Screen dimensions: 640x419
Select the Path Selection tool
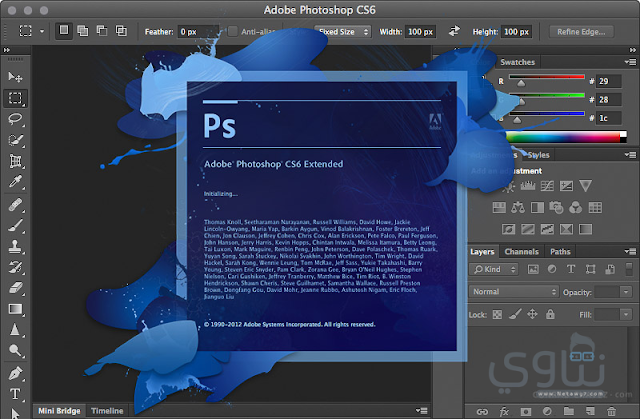(x=15, y=413)
